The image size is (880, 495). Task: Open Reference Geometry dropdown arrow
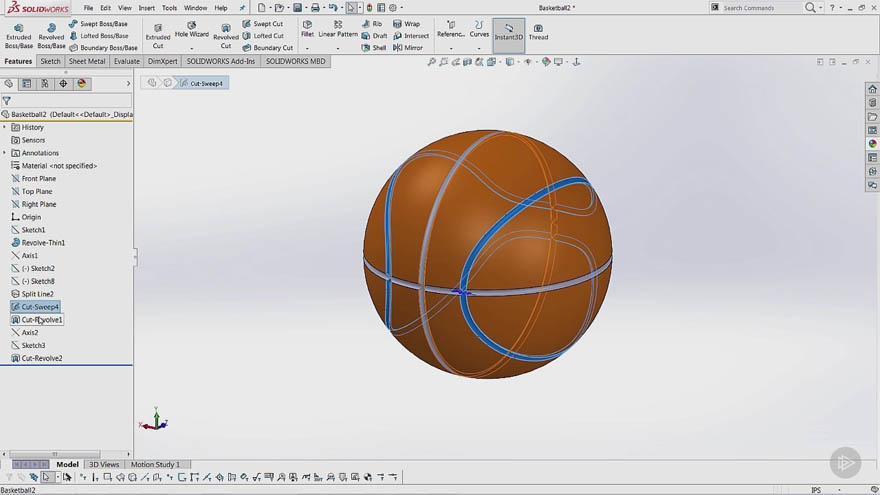tap(451, 48)
